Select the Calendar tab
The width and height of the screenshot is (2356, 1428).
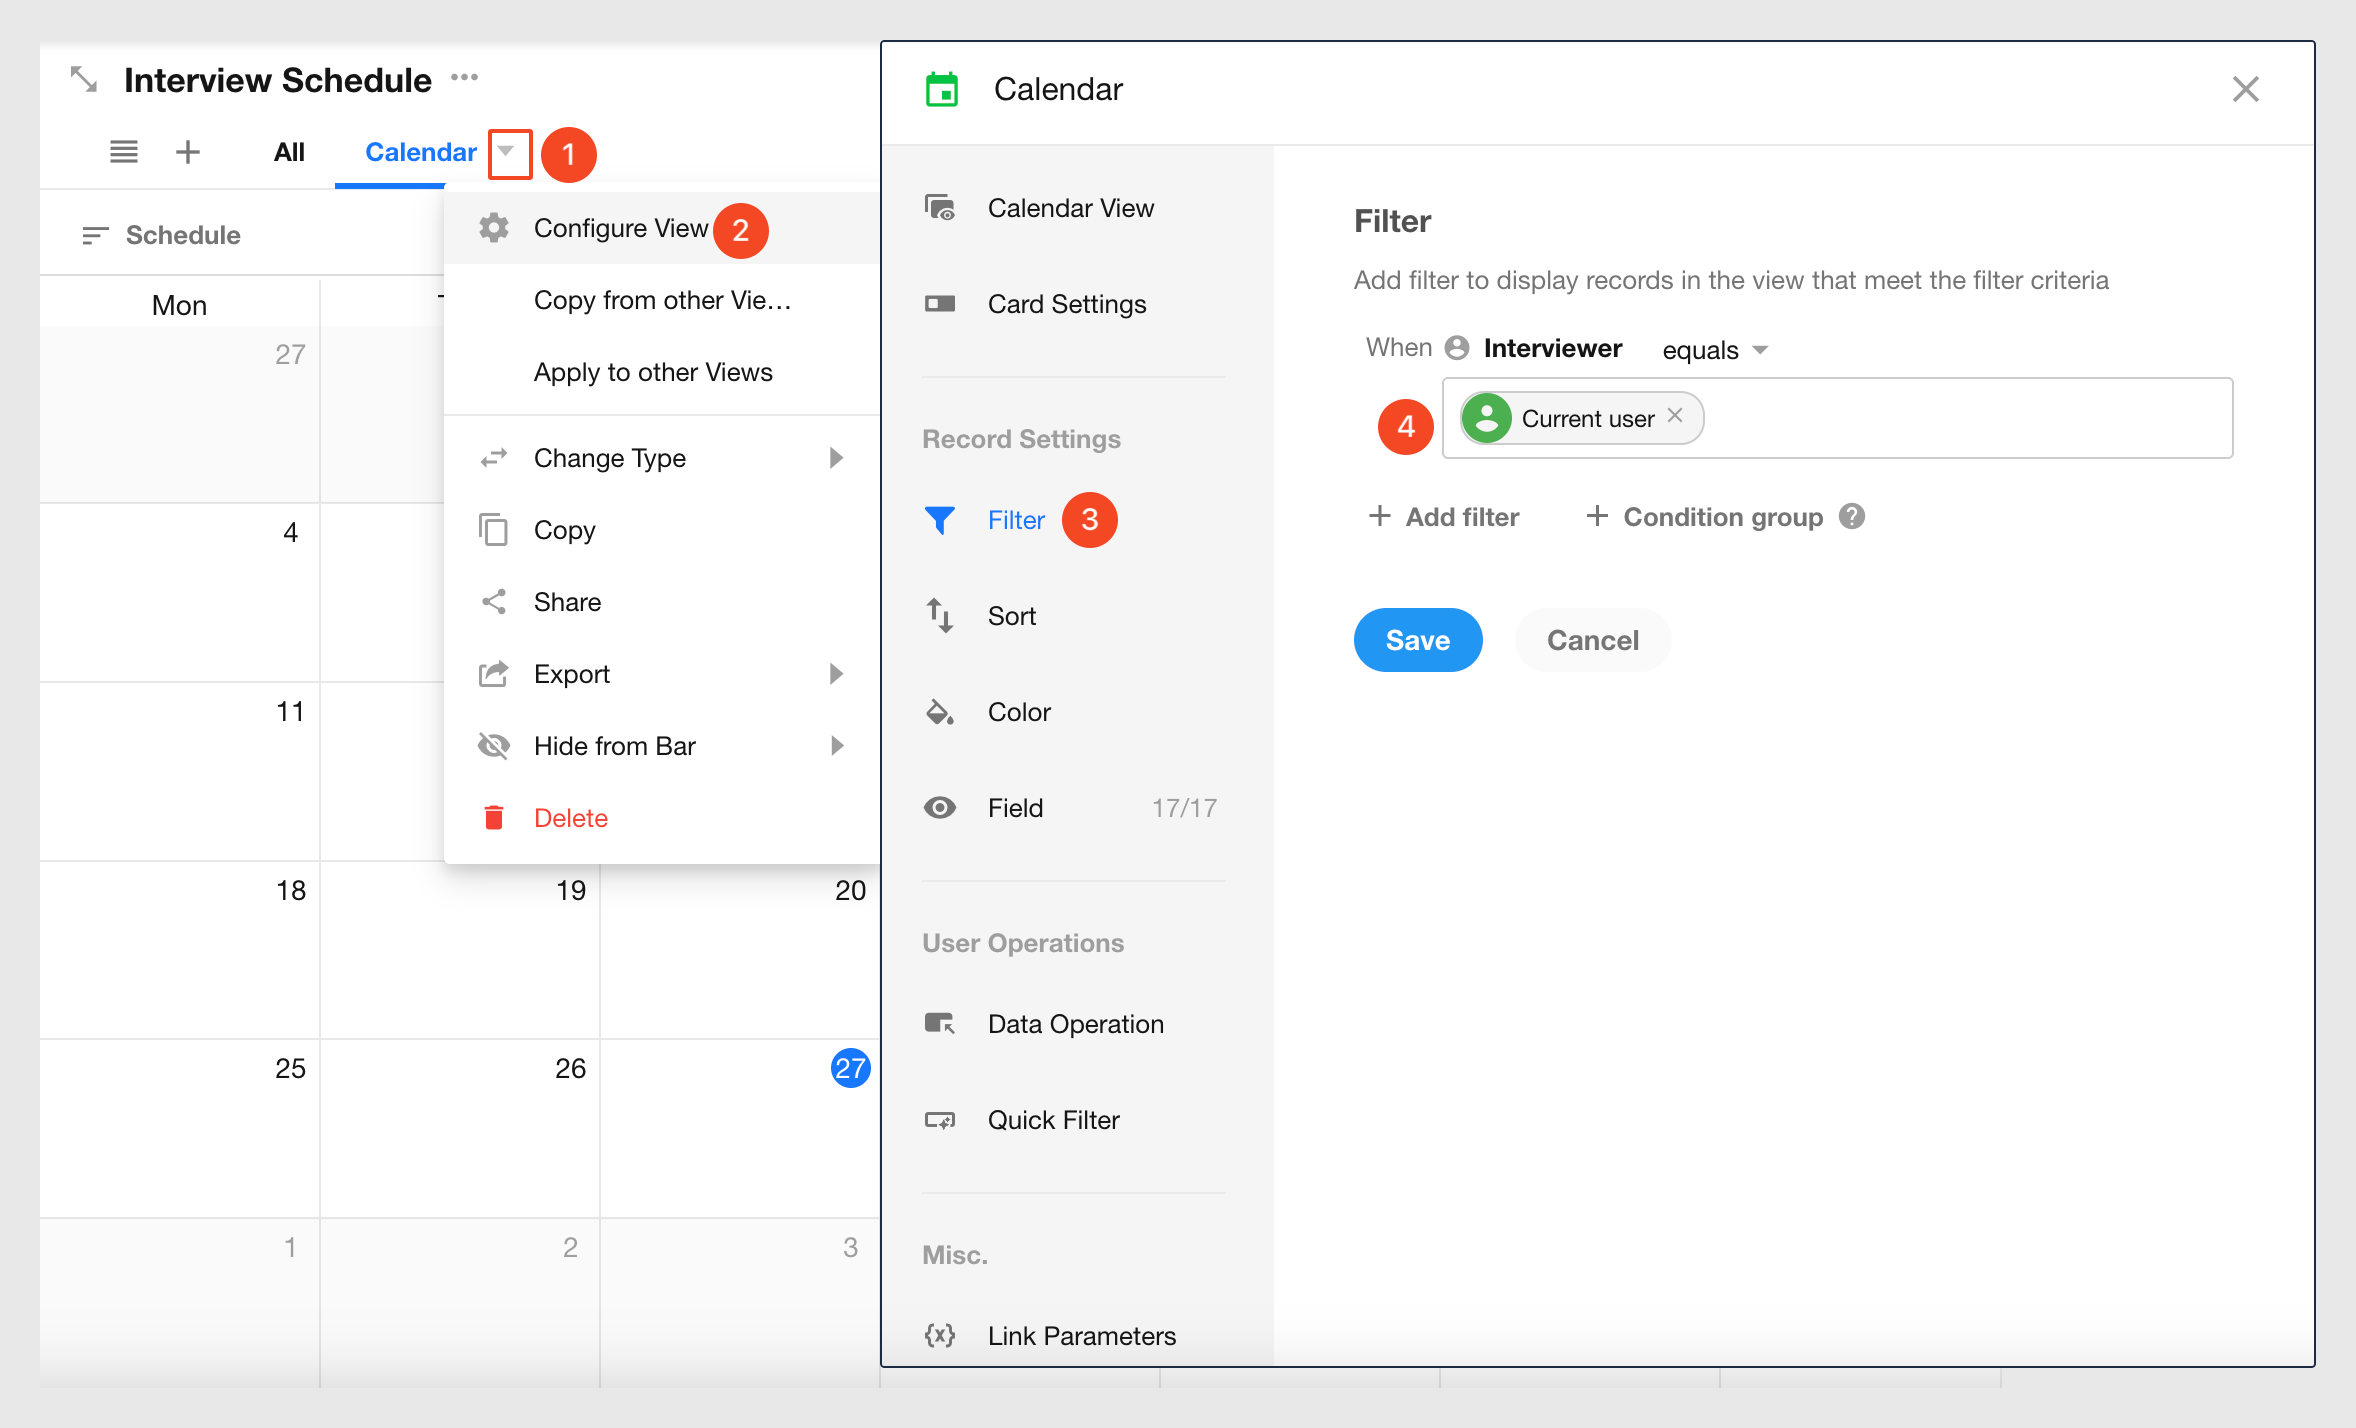pos(420,152)
